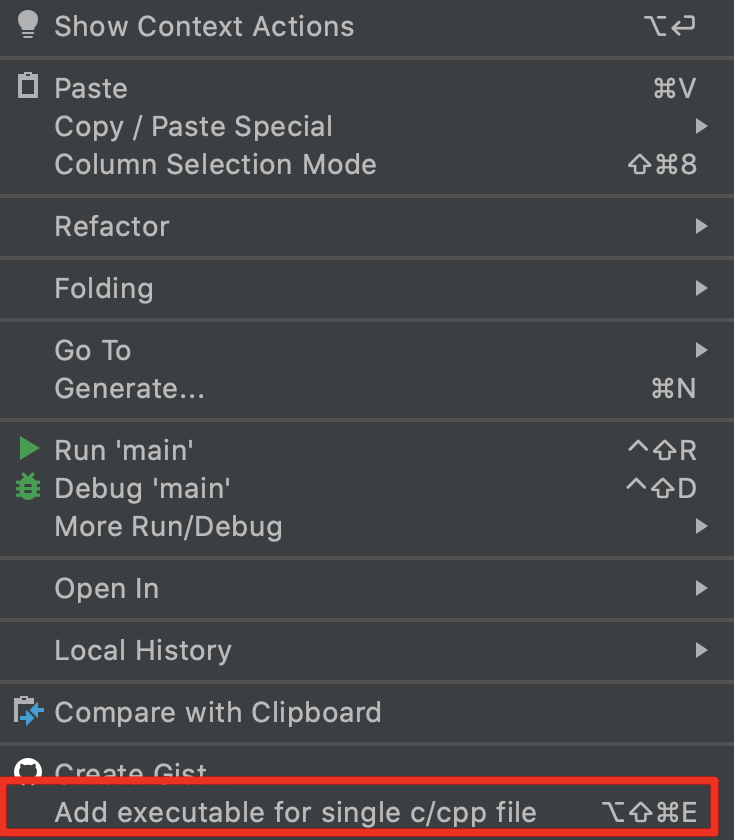Click the Compare with Clipboard icon

(28, 713)
